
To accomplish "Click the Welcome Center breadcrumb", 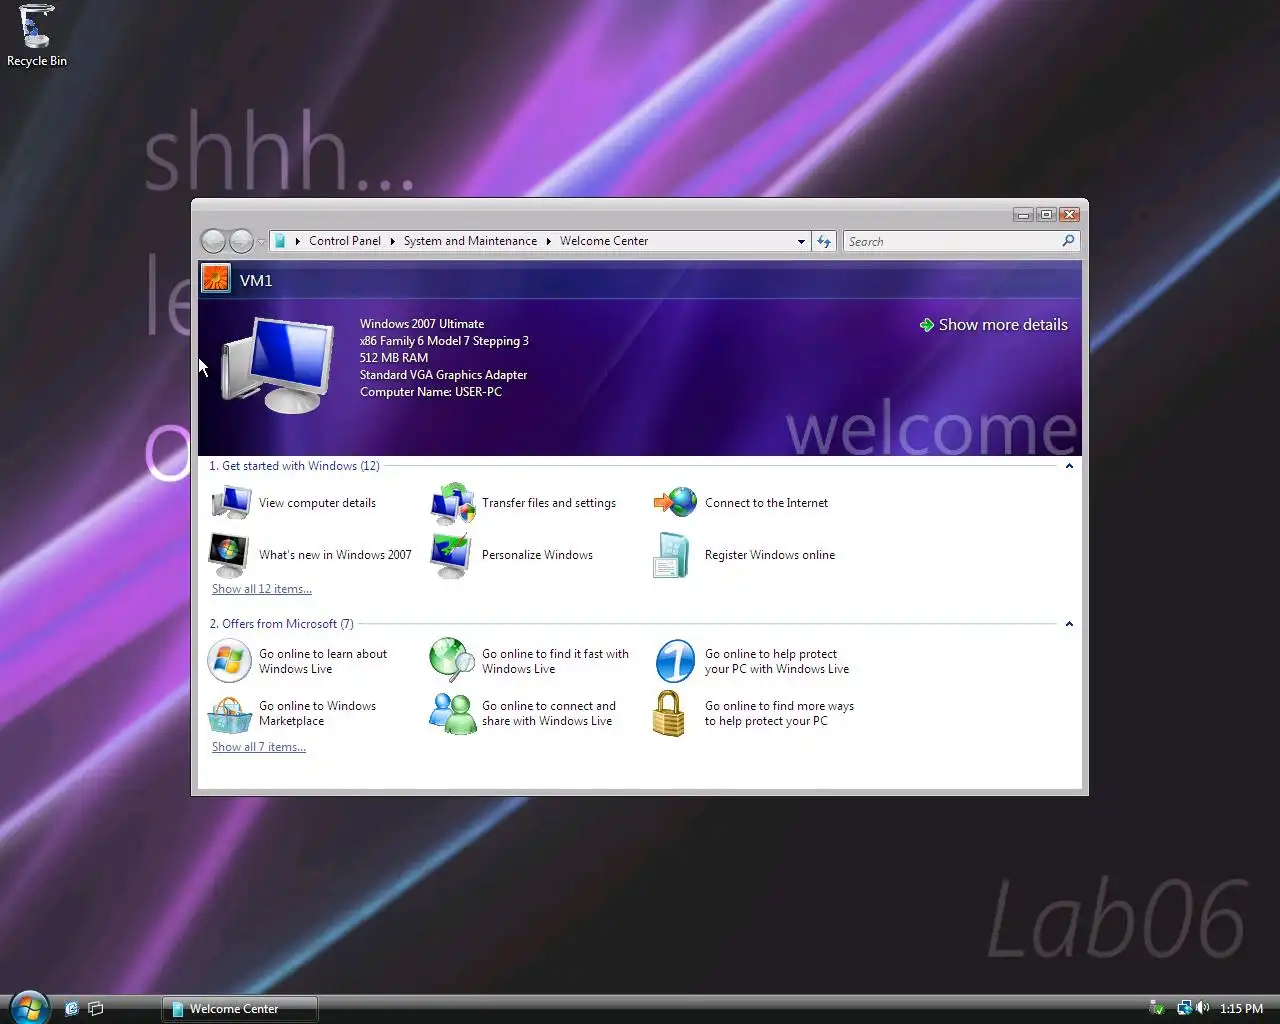I will click(x=604, y=241).
